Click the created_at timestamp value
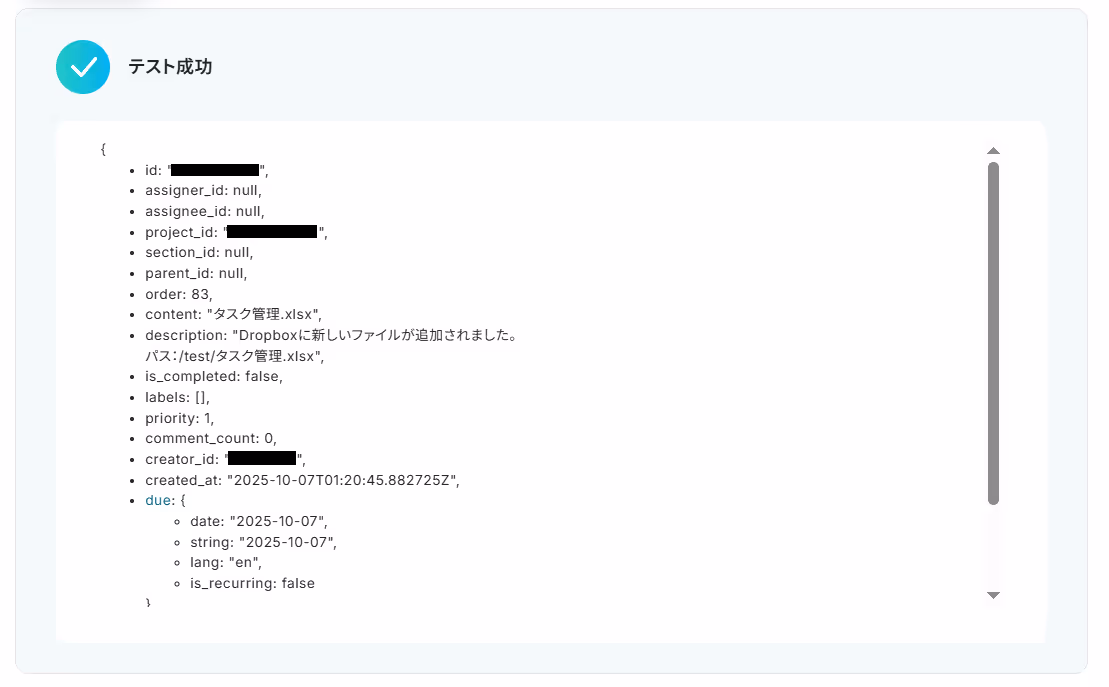Viewport: 1109px width, 687px height. pyautogui.click(x=343, y=480)
